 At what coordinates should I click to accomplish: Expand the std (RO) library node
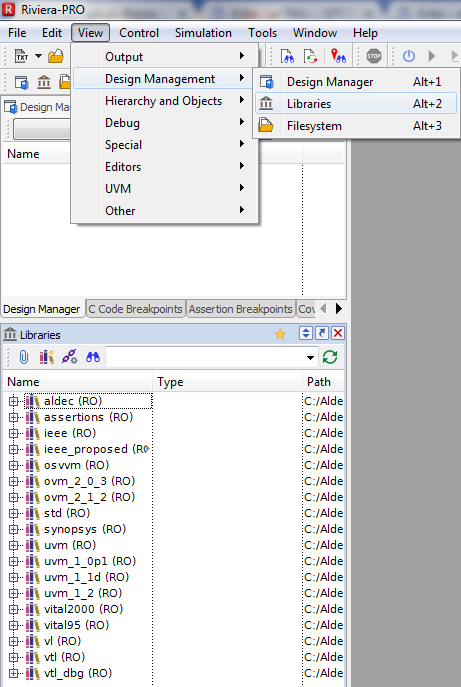[x=14, y=513]
